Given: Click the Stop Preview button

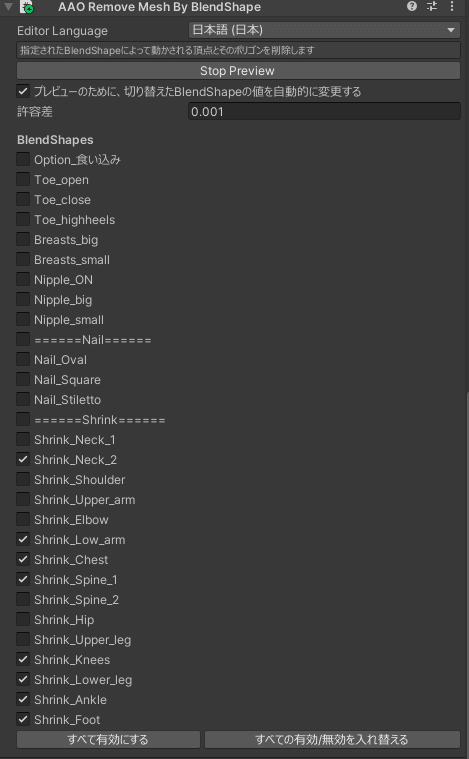Looking at the screenshot, I should coord(238,71).
